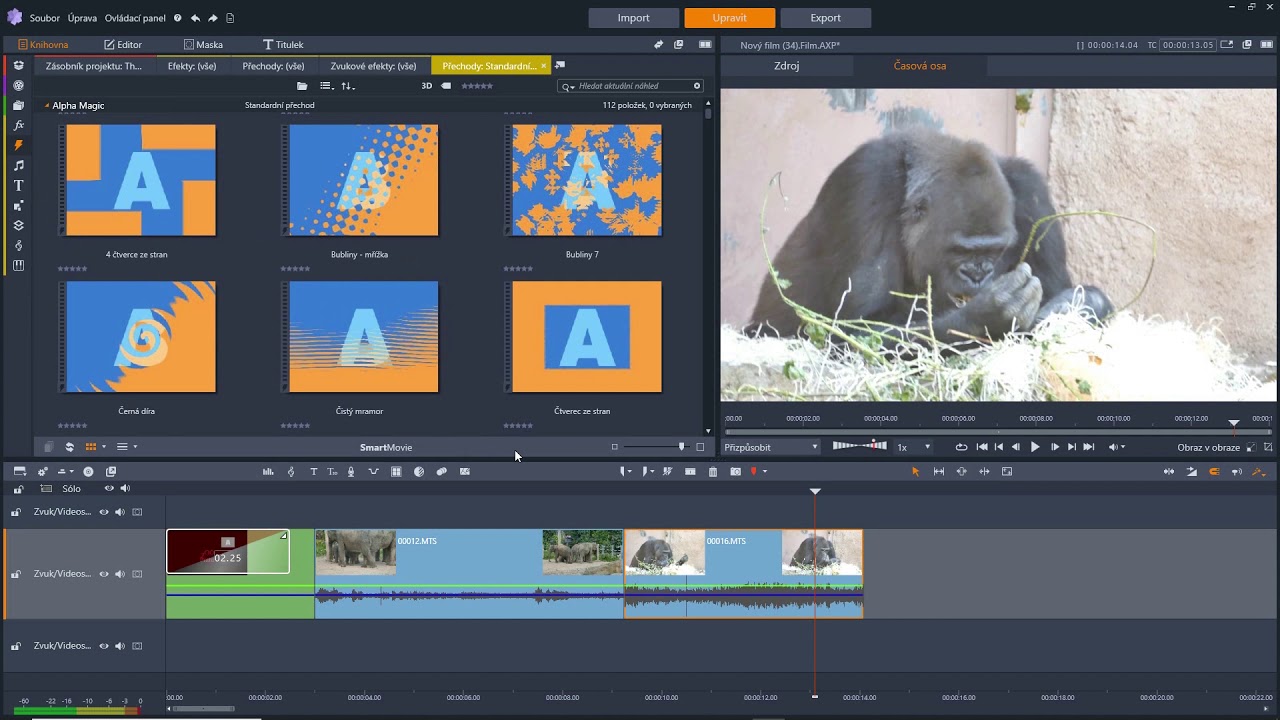The image size is (1280, 720).
Task: Select the fx effects category in sidebar
Action: [x=18, y=126]
